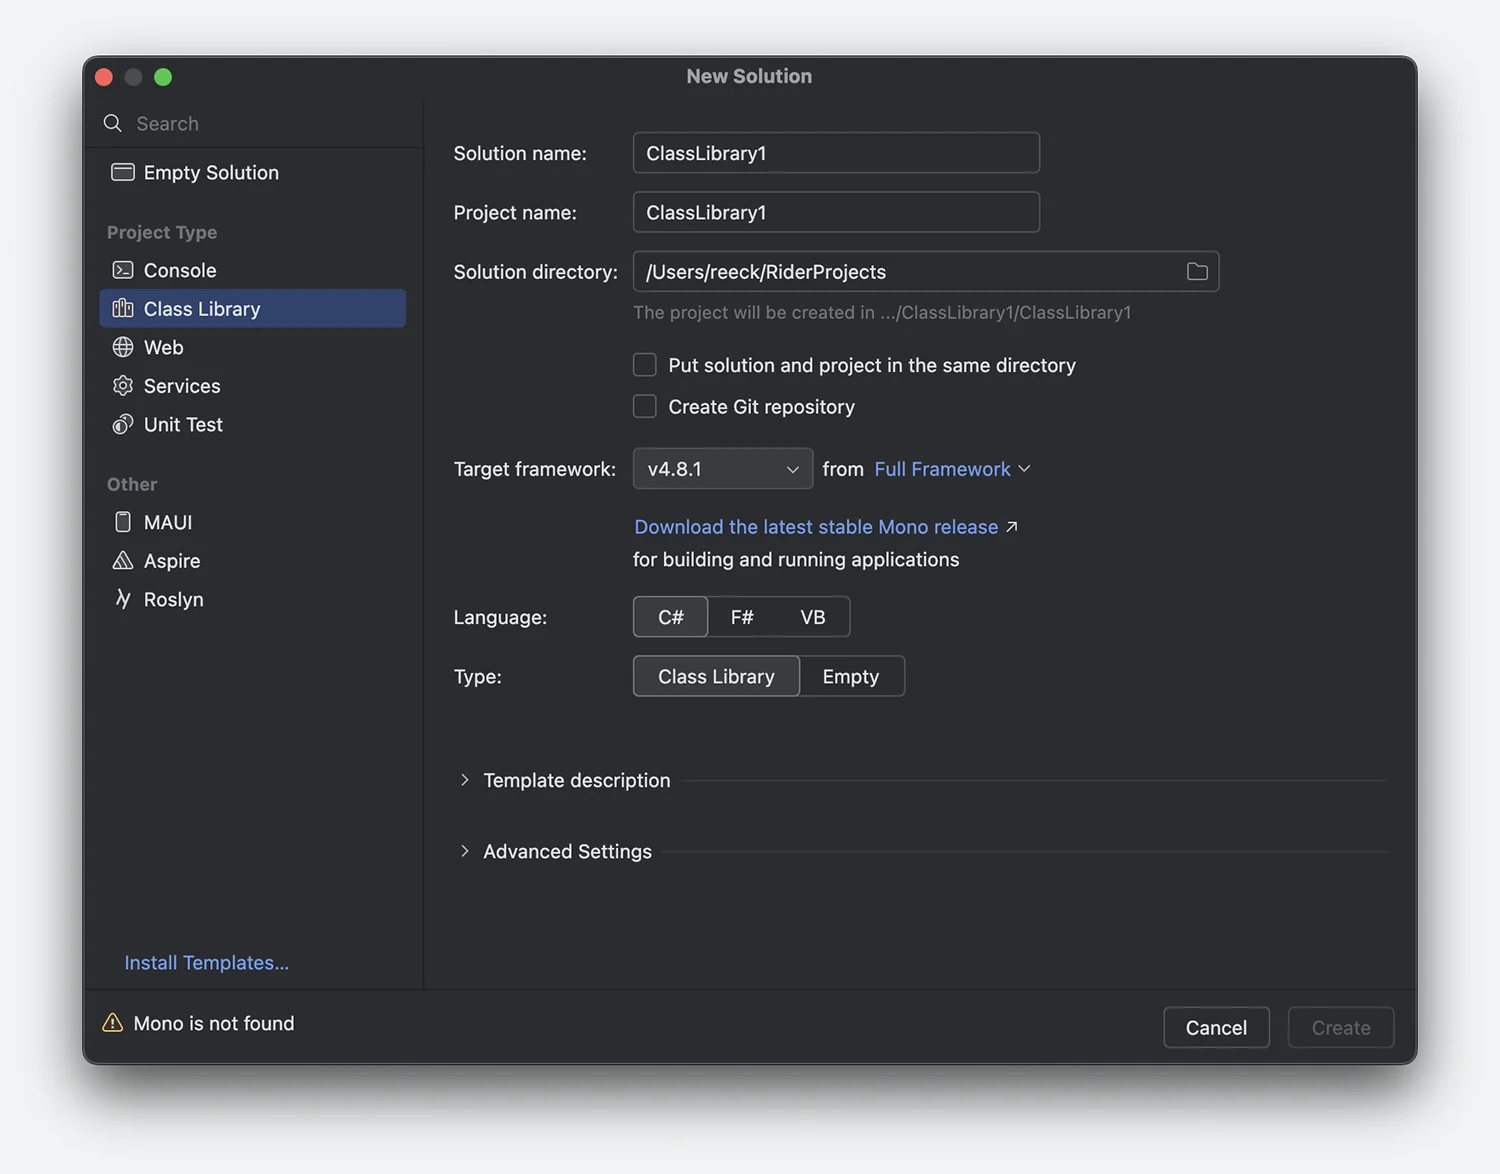Image resolution: width=1500 pixels, height=1174 pixels.
Task: Click into the Solution name field
Action: [835, 153]
